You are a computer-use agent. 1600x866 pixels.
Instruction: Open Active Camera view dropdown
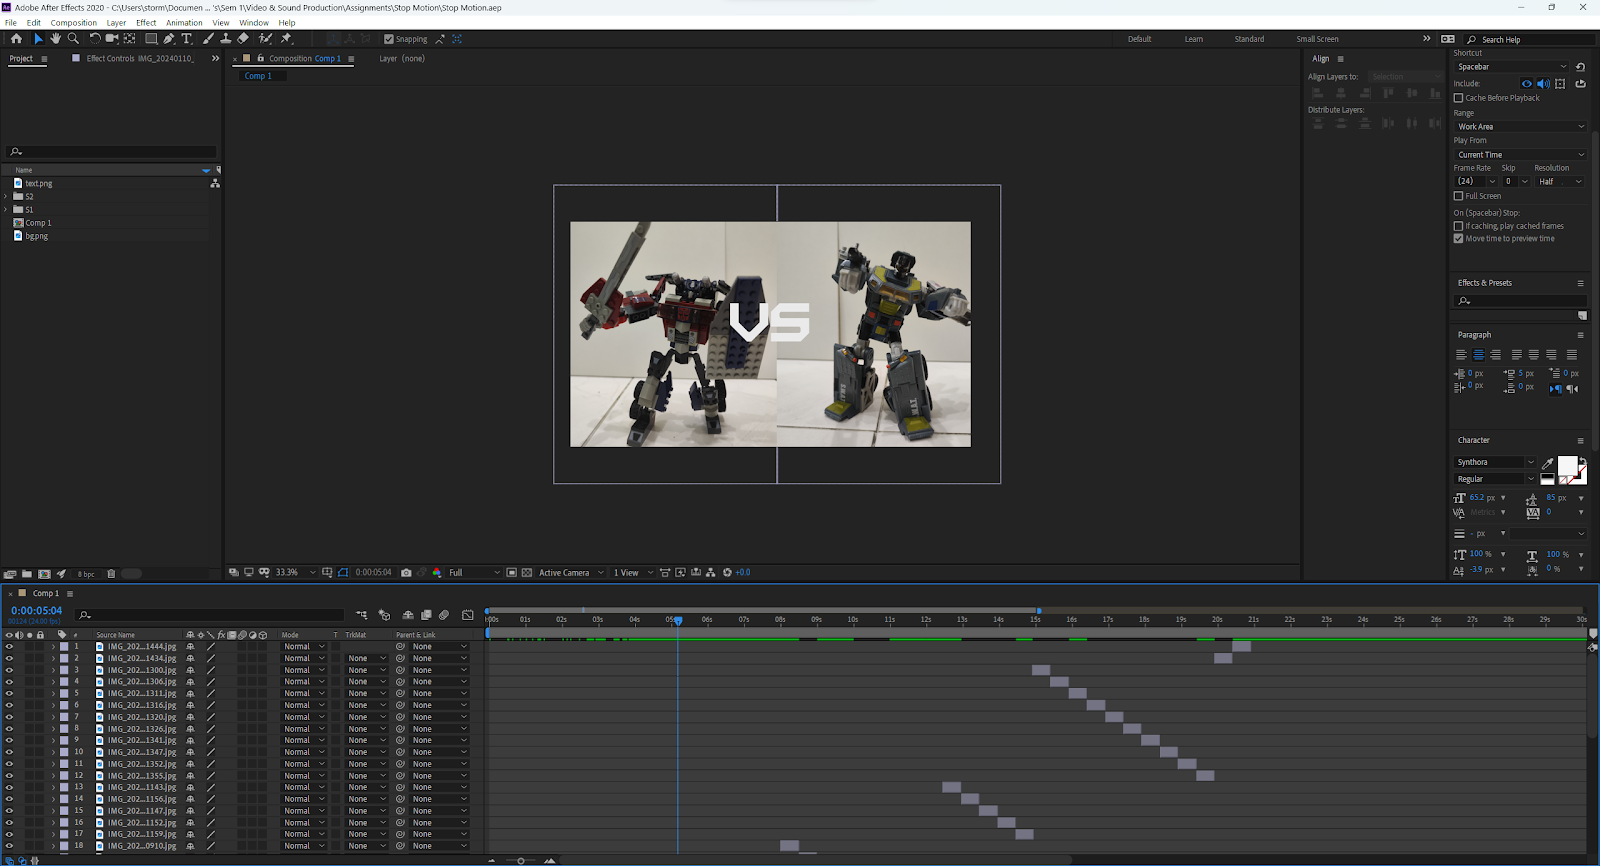(x=571, y=573)
